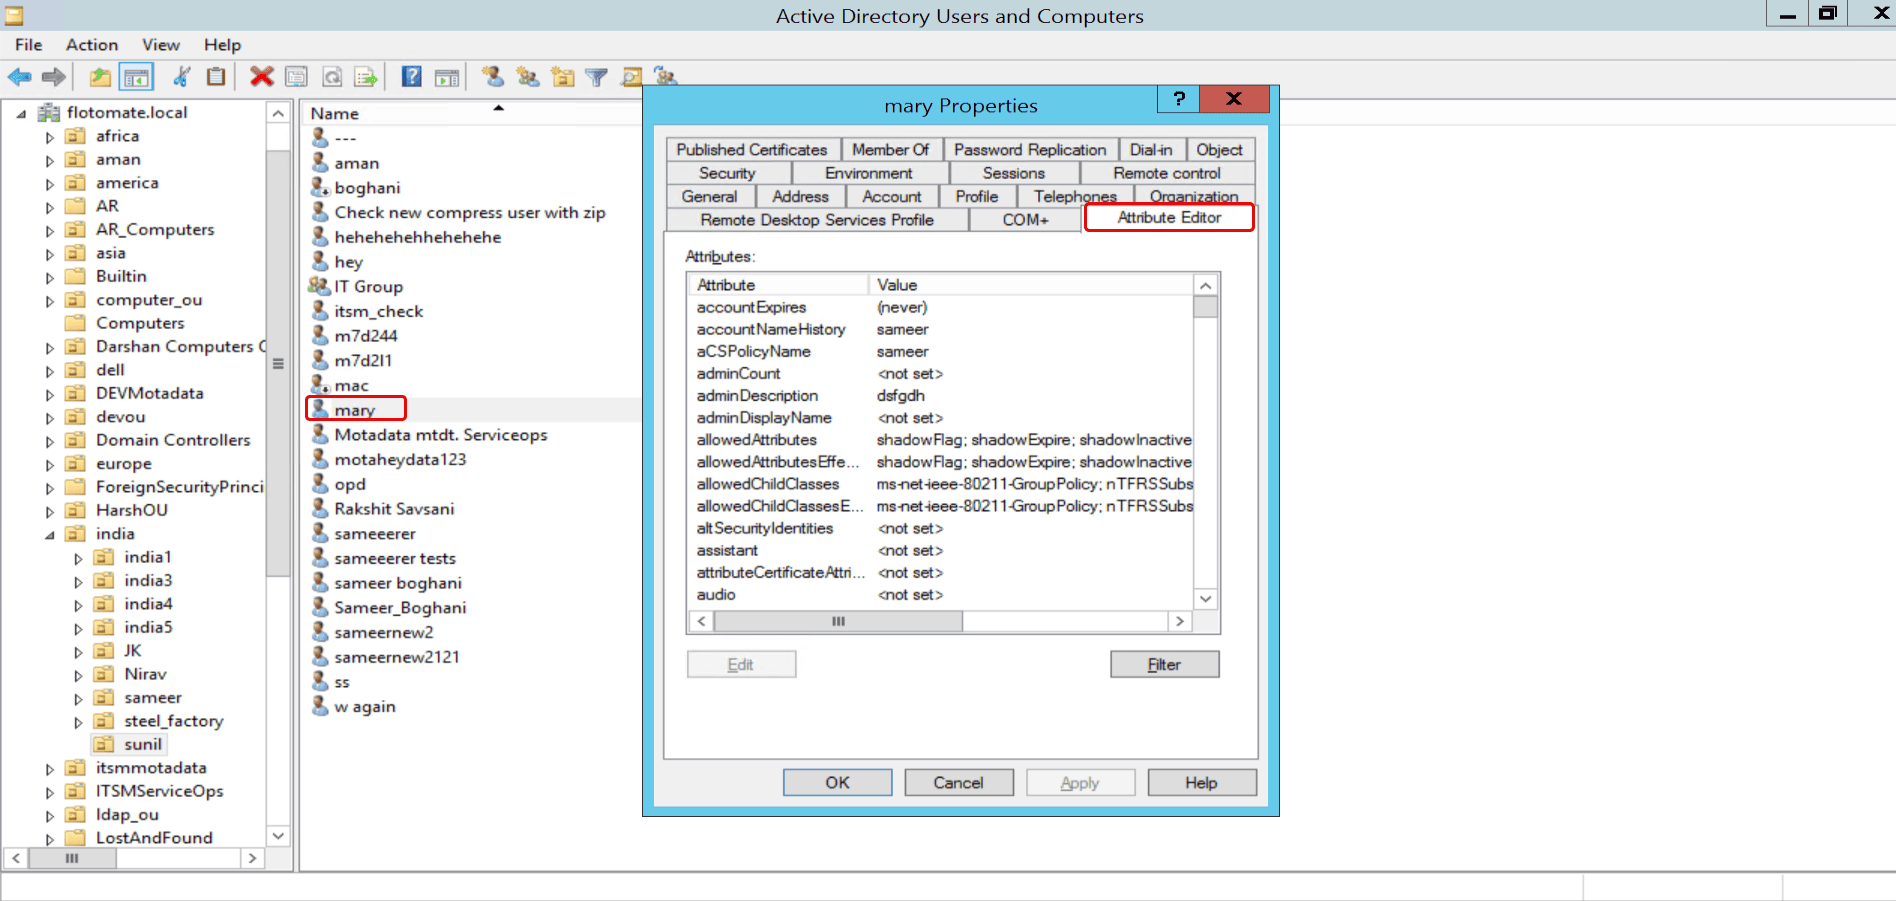
Task: Switch to the Member Of tab
Action: click(x=890, y=150)
